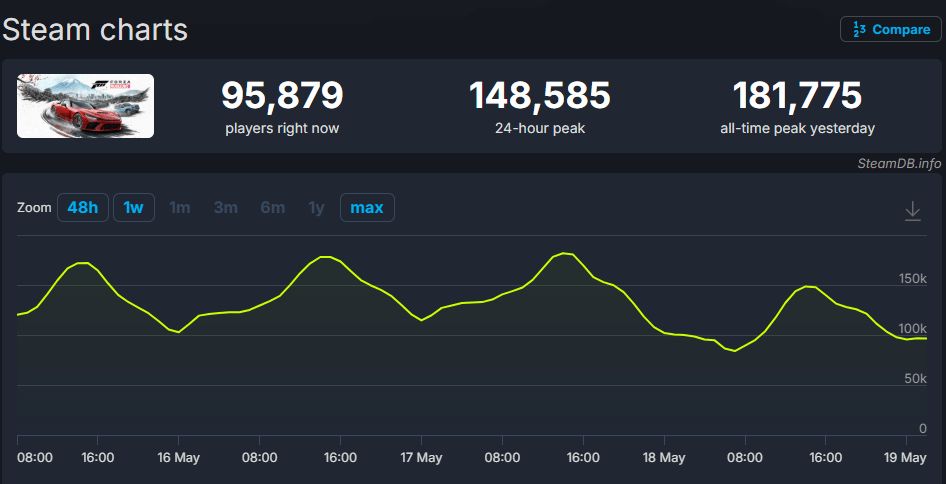This screenshot has height=484, width=946.
Task: Choose the 6m zoom option
Action: click(273, 208)
